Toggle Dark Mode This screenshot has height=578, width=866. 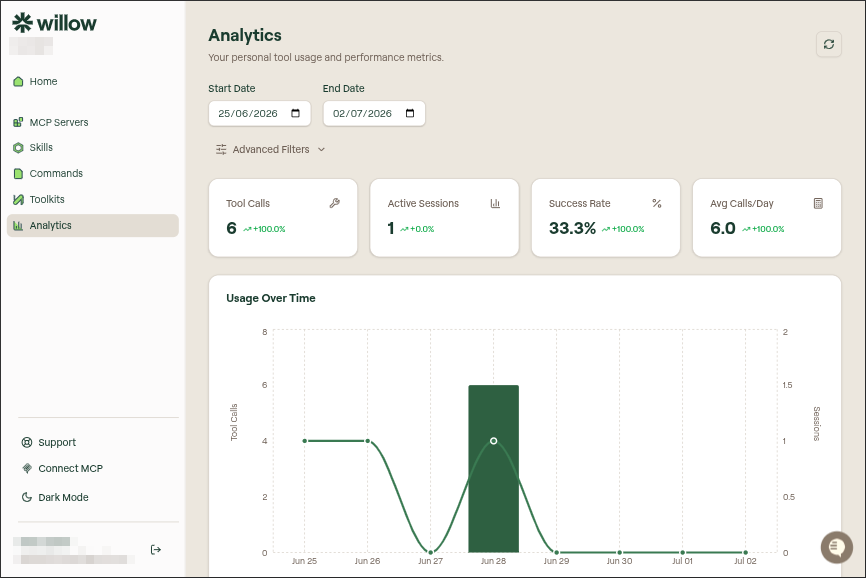point(55,497)
